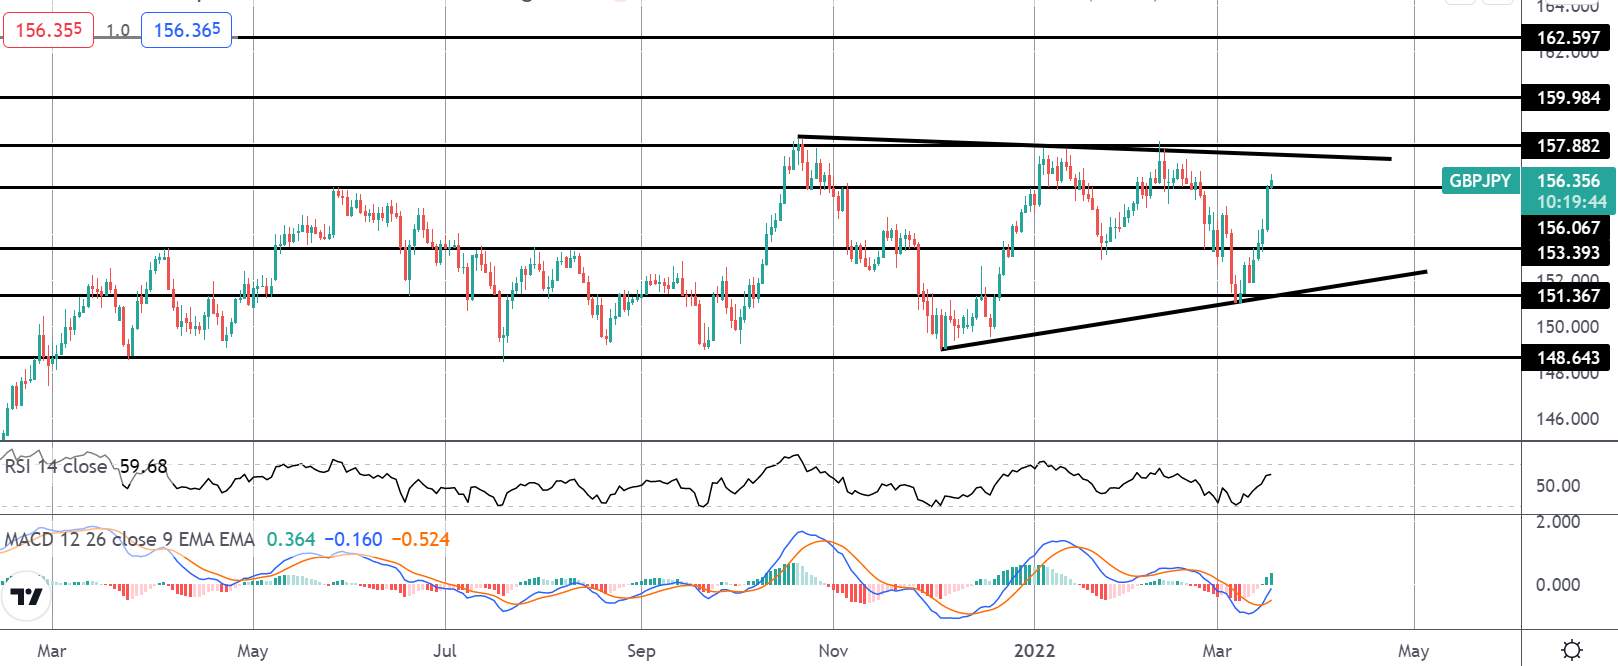Click the current price 156.356 label
1618x666 pixels.
coord(1568,181)
